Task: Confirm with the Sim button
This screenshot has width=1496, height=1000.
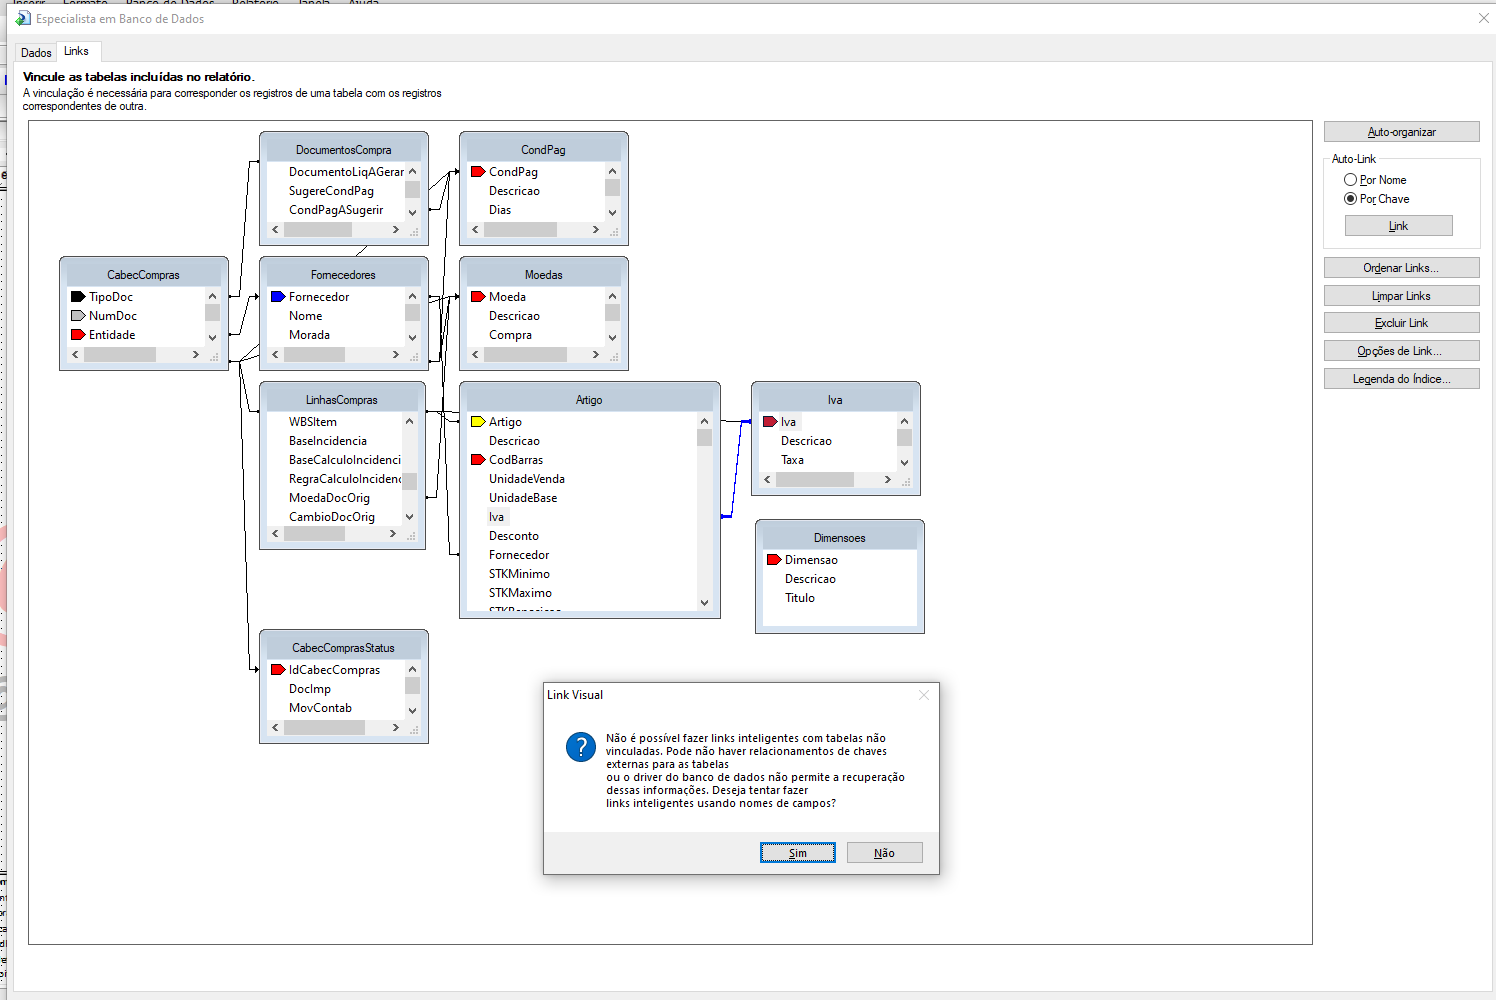Action: tap(797, 853)
